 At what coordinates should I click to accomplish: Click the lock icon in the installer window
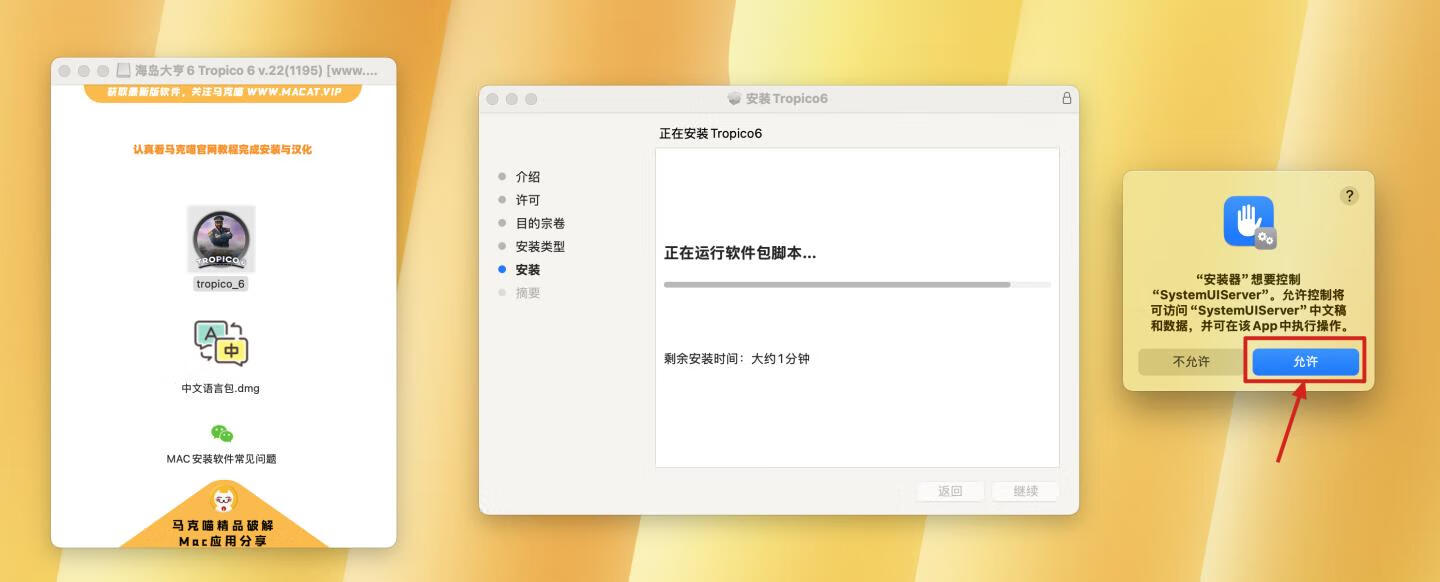point(1065,98)
